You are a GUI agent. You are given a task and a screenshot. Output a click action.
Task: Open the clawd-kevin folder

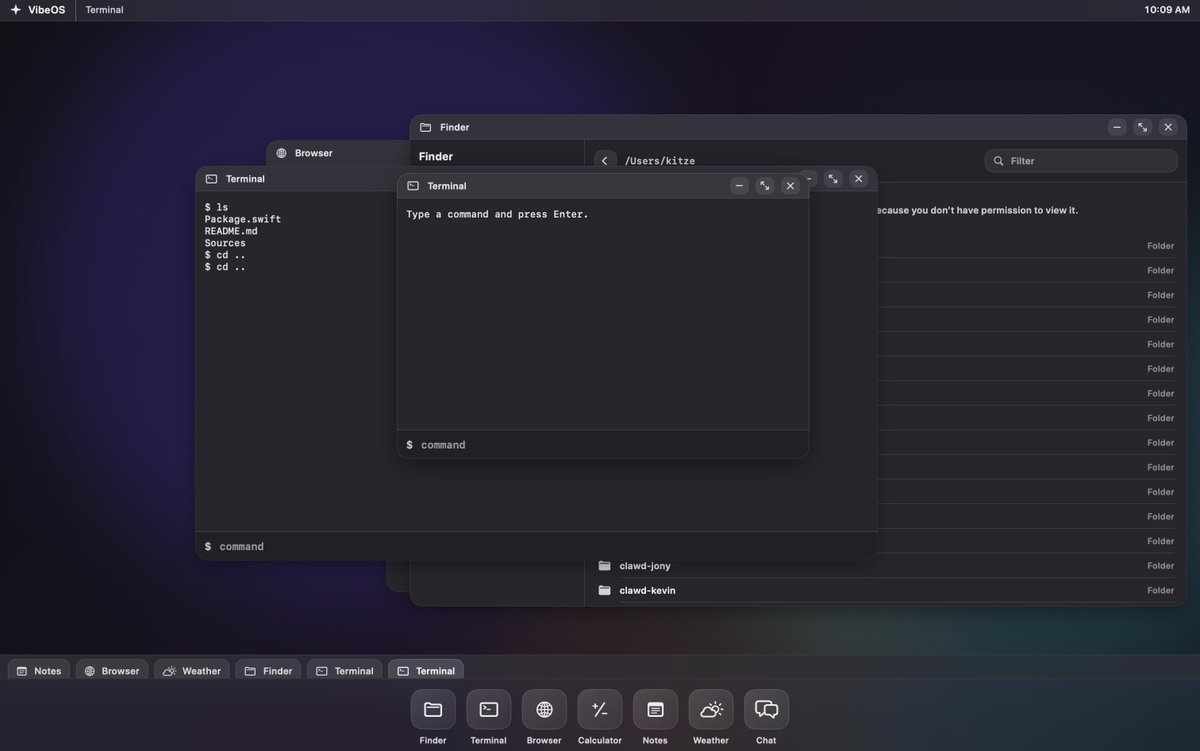646,590
